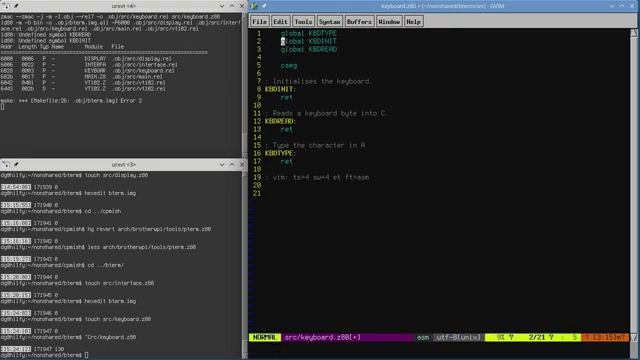
Task: Click the KBDTYPE: label on line 16
Action: coord(280,153)
